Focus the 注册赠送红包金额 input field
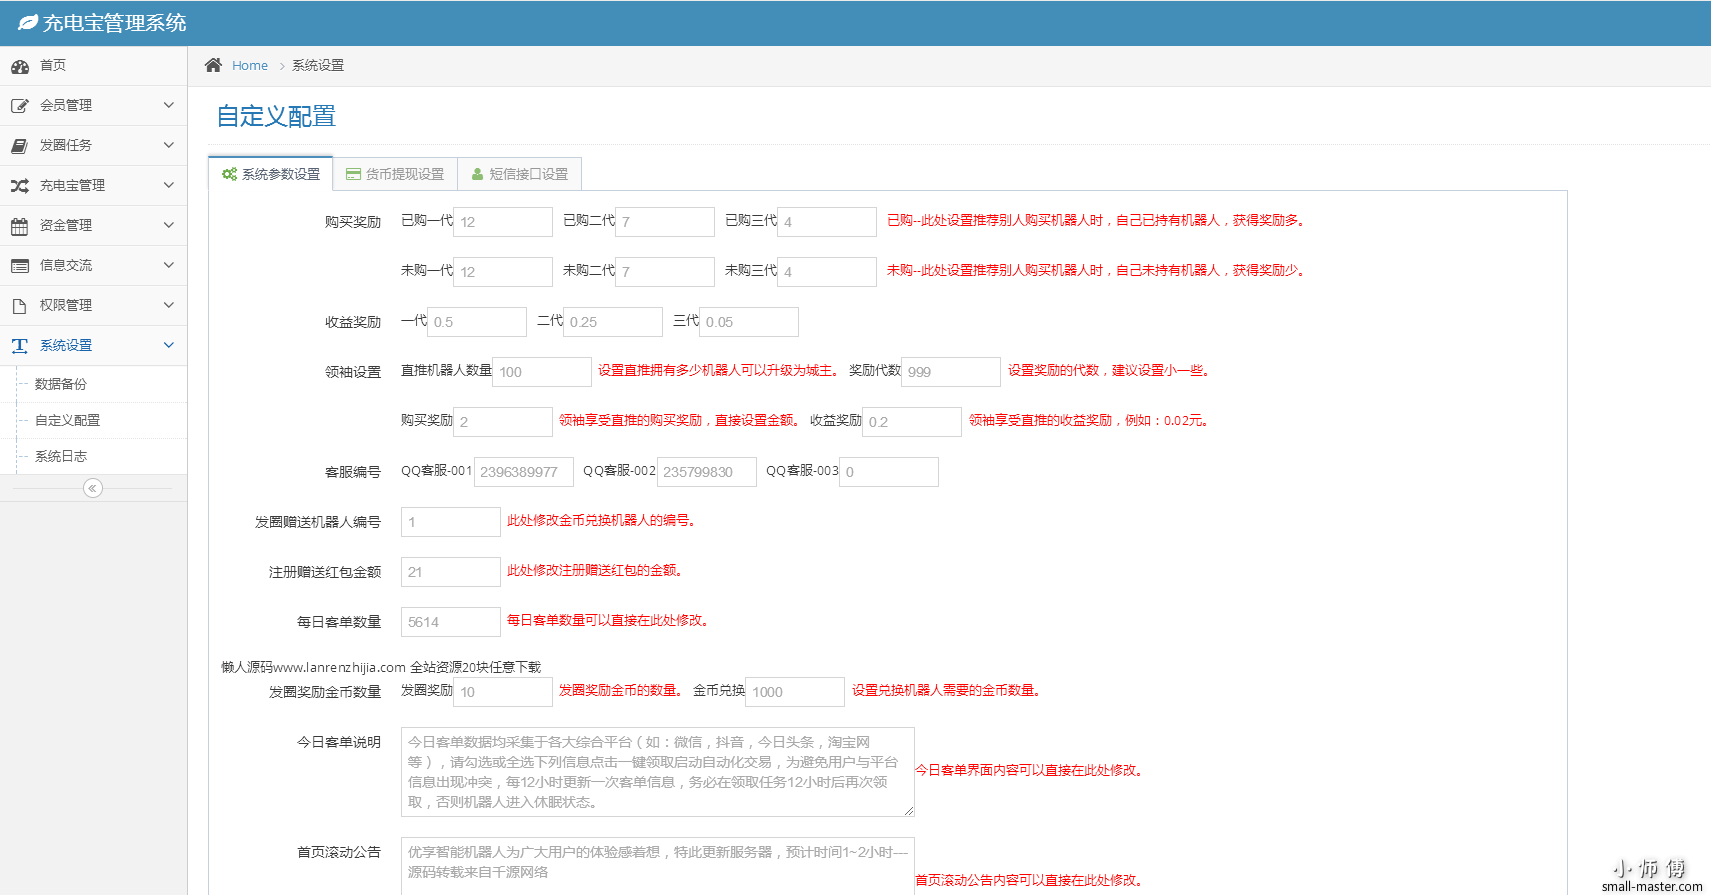The width and height of the screenshot is (1711, 895). coord(451,572)
